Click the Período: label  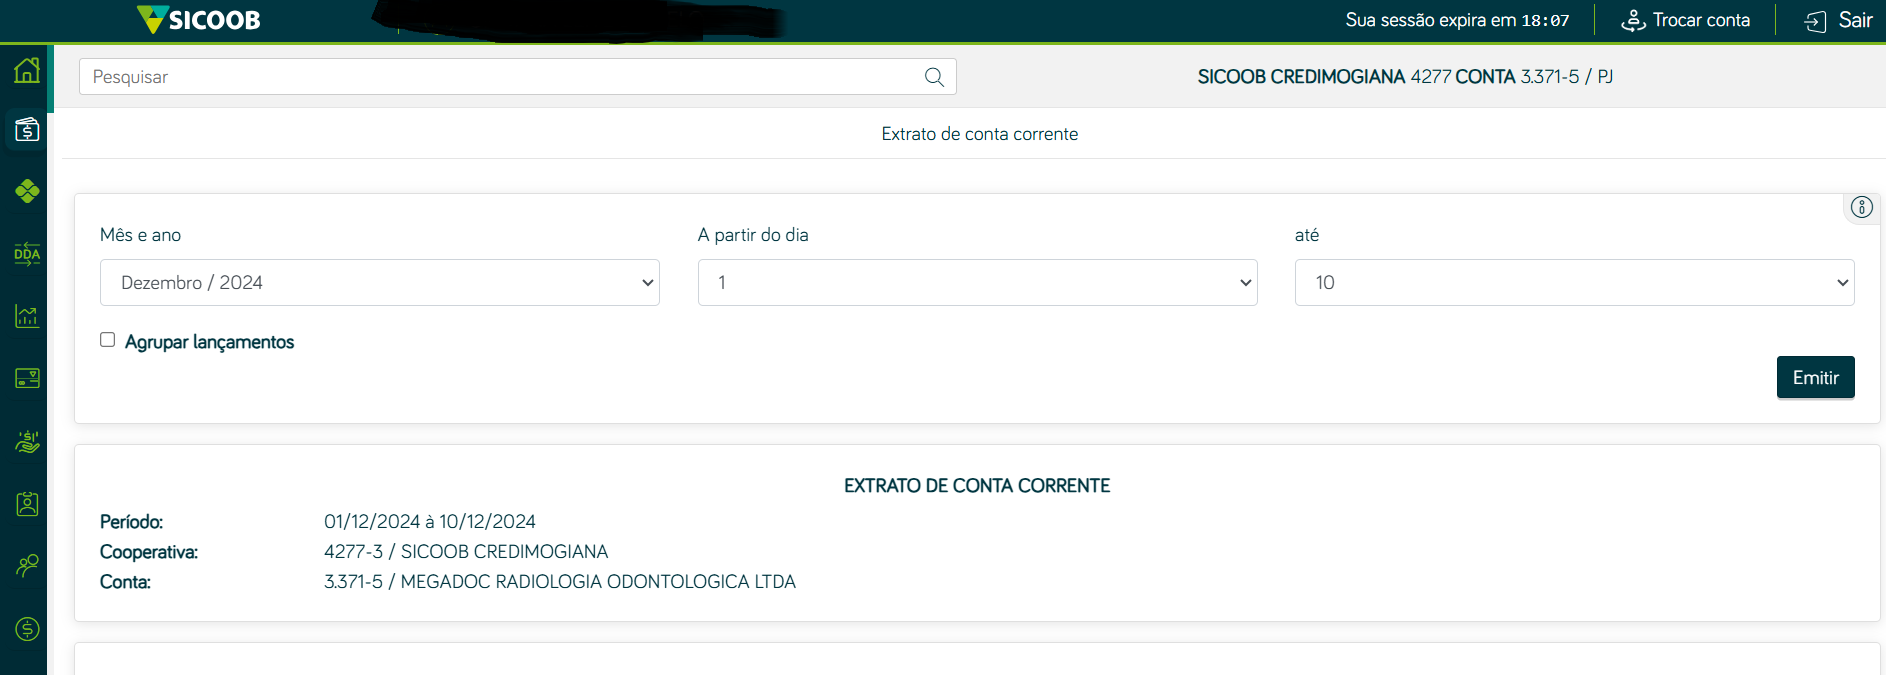[131, 522]
